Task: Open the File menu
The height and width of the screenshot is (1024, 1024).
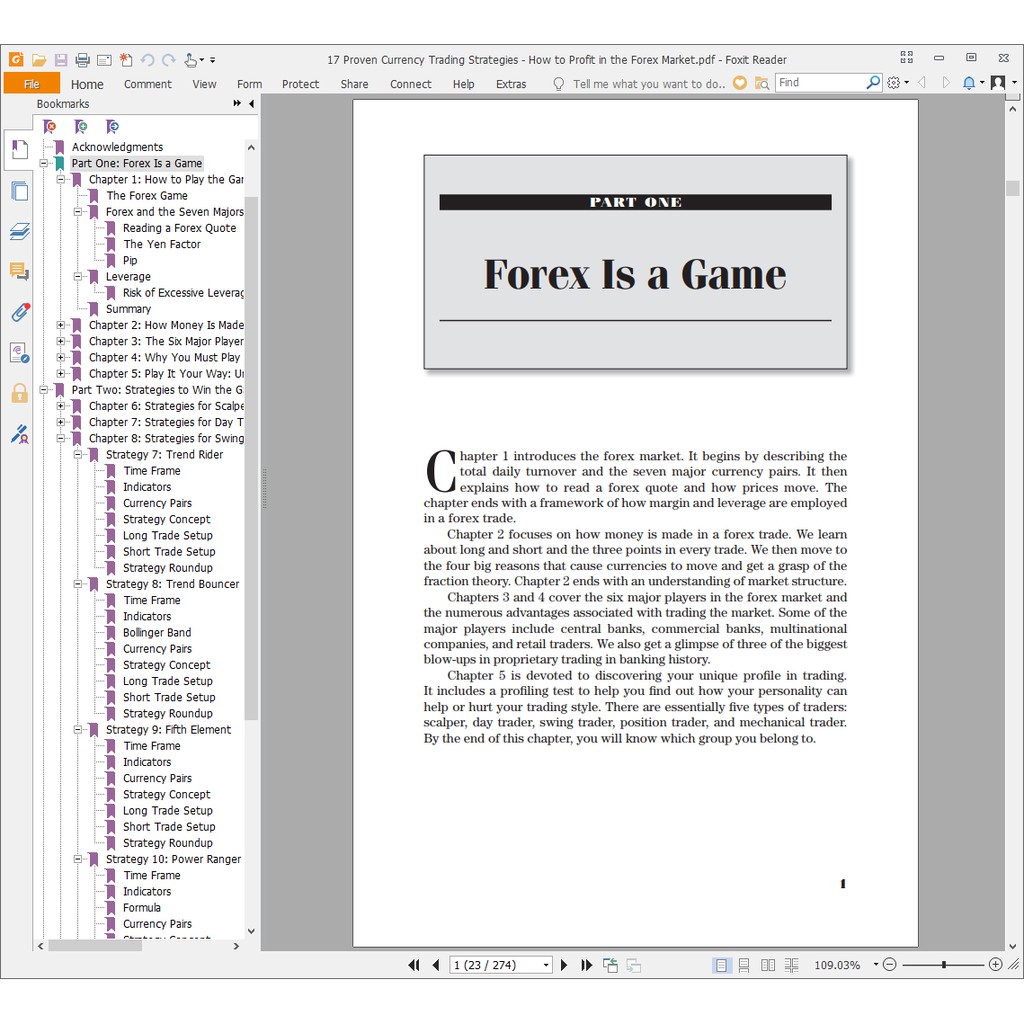Action: 31,84
